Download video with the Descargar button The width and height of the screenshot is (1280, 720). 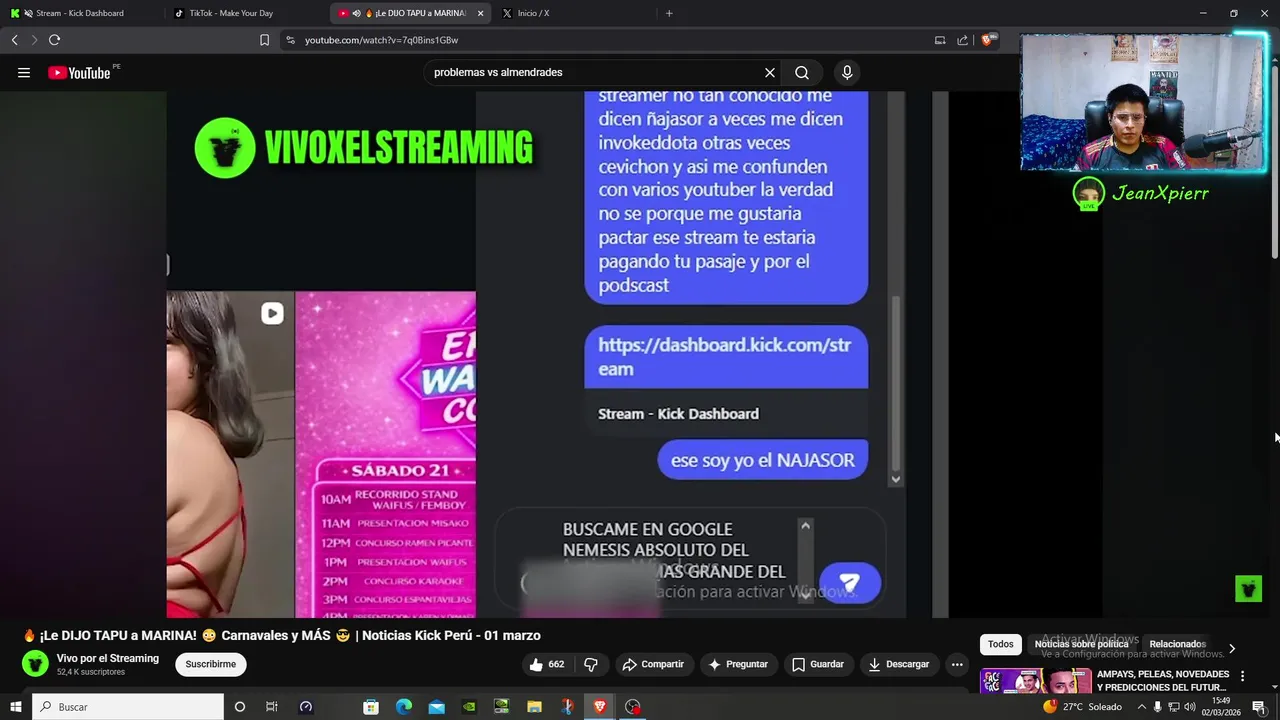tap(899, 664)
